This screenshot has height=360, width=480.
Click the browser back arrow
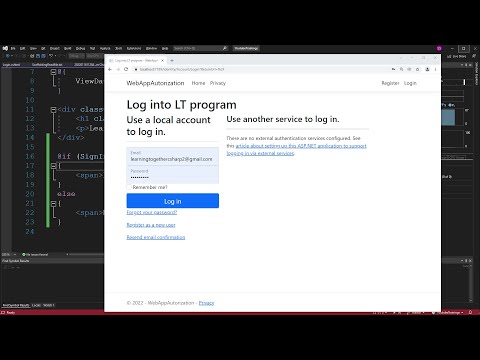pyautogui.click(x=110, y=69)
